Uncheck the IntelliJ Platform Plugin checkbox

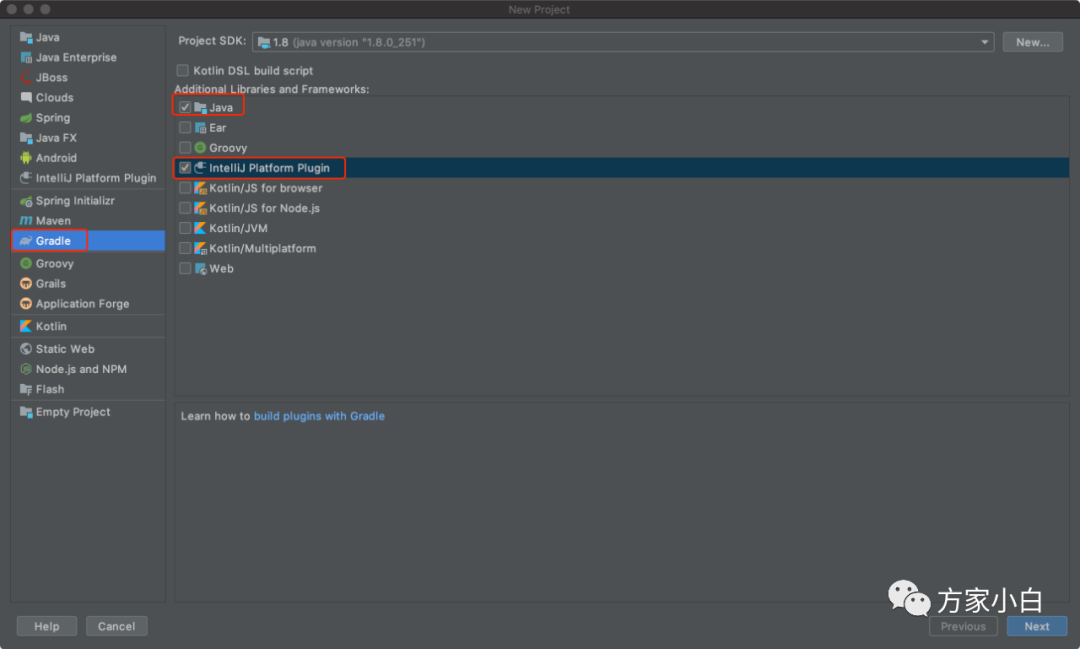click(185, 167)
